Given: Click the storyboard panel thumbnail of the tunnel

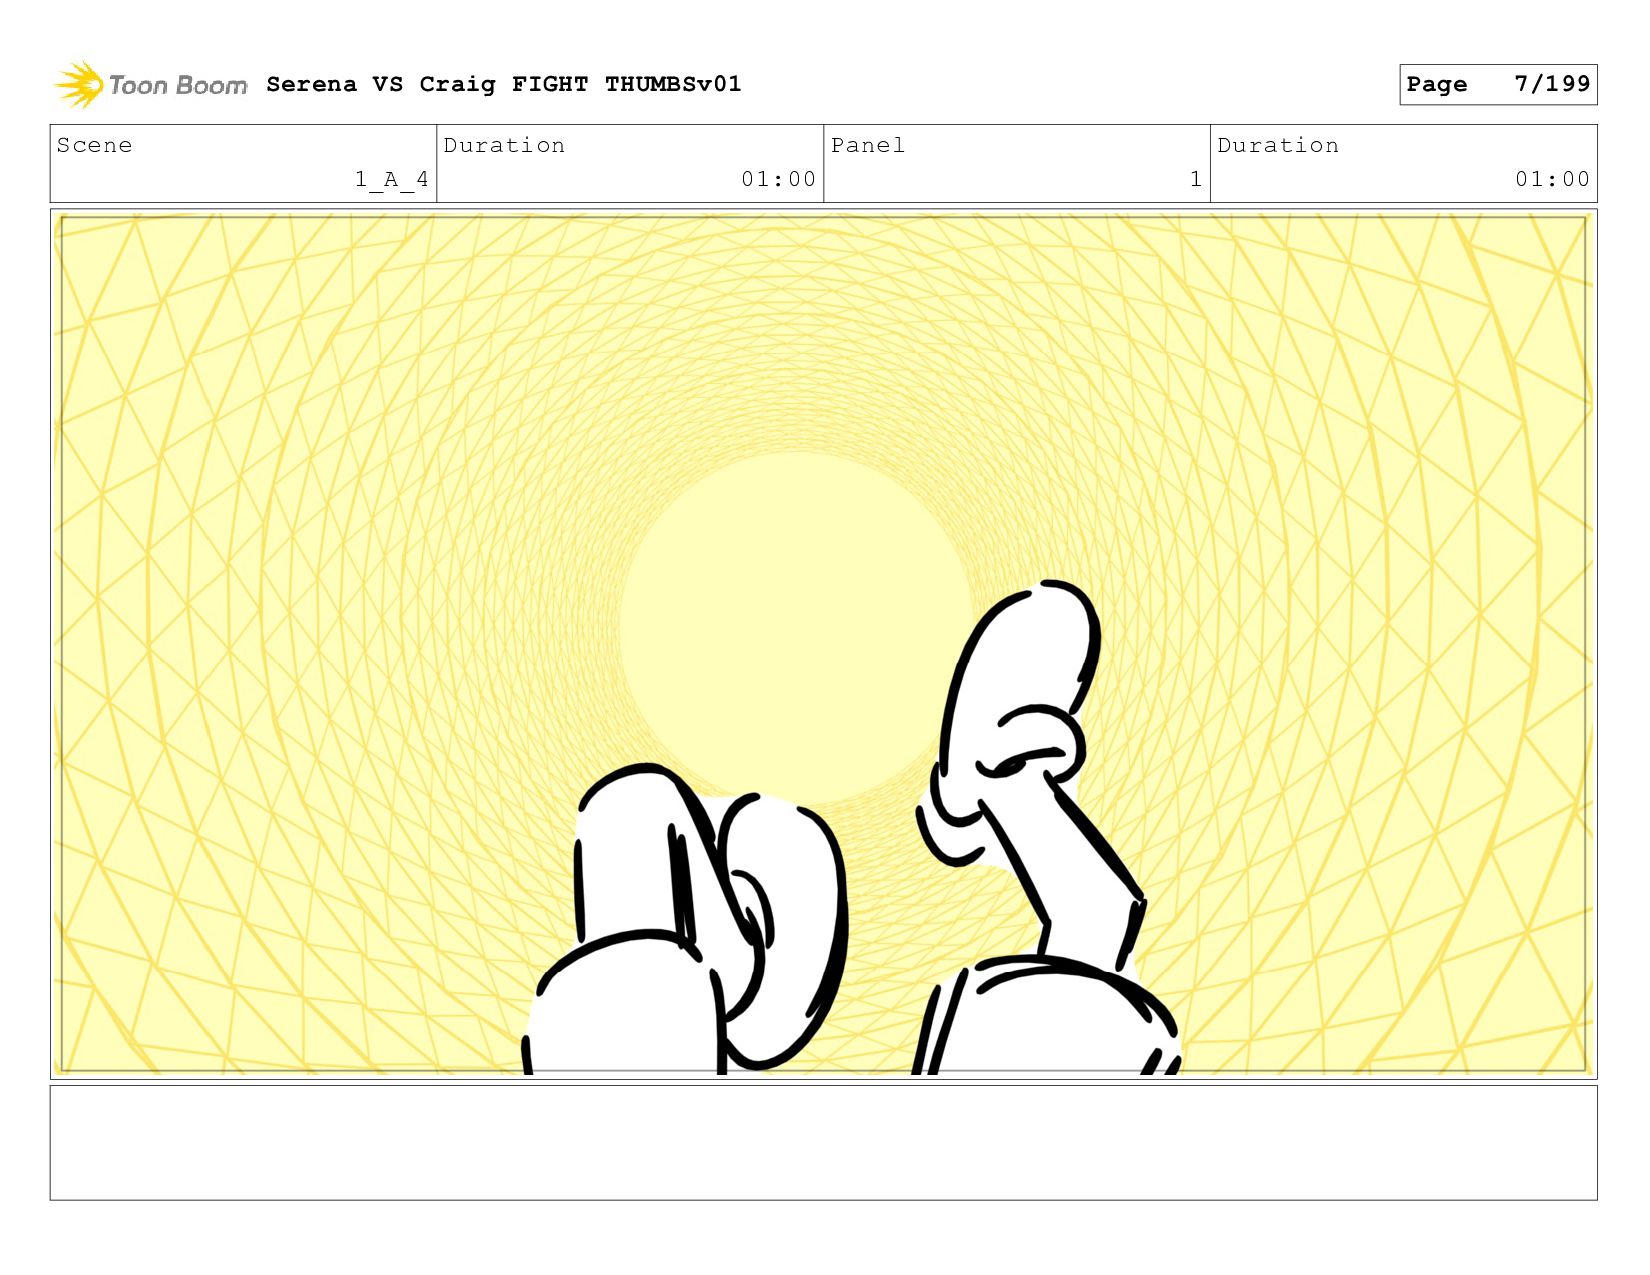Looking at the screenshot, I should 824,644.
